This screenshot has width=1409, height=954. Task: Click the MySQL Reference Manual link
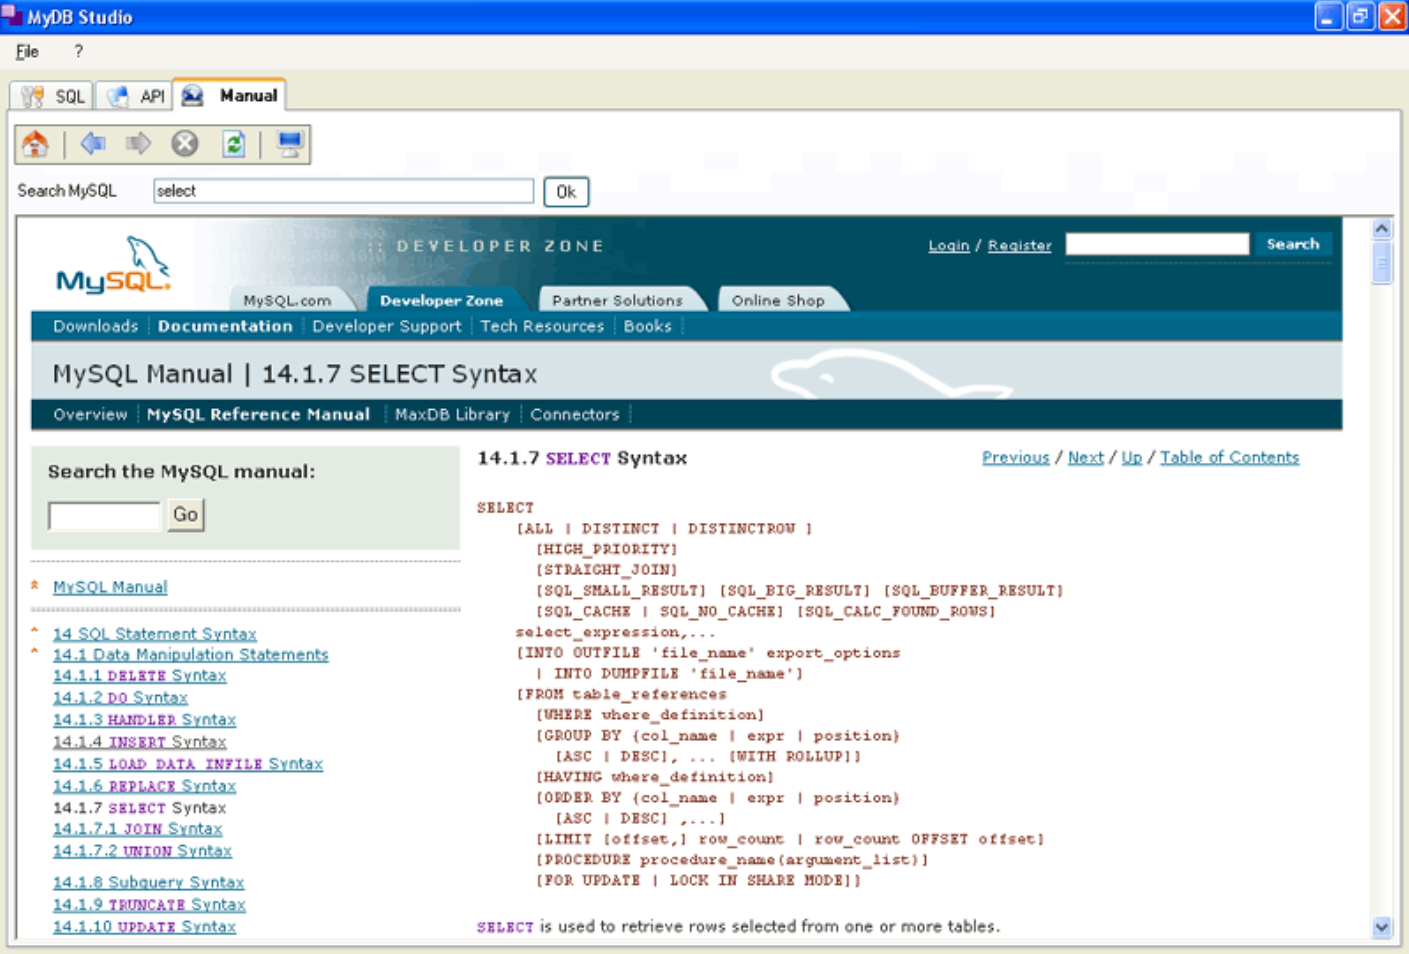click(258, 414)
